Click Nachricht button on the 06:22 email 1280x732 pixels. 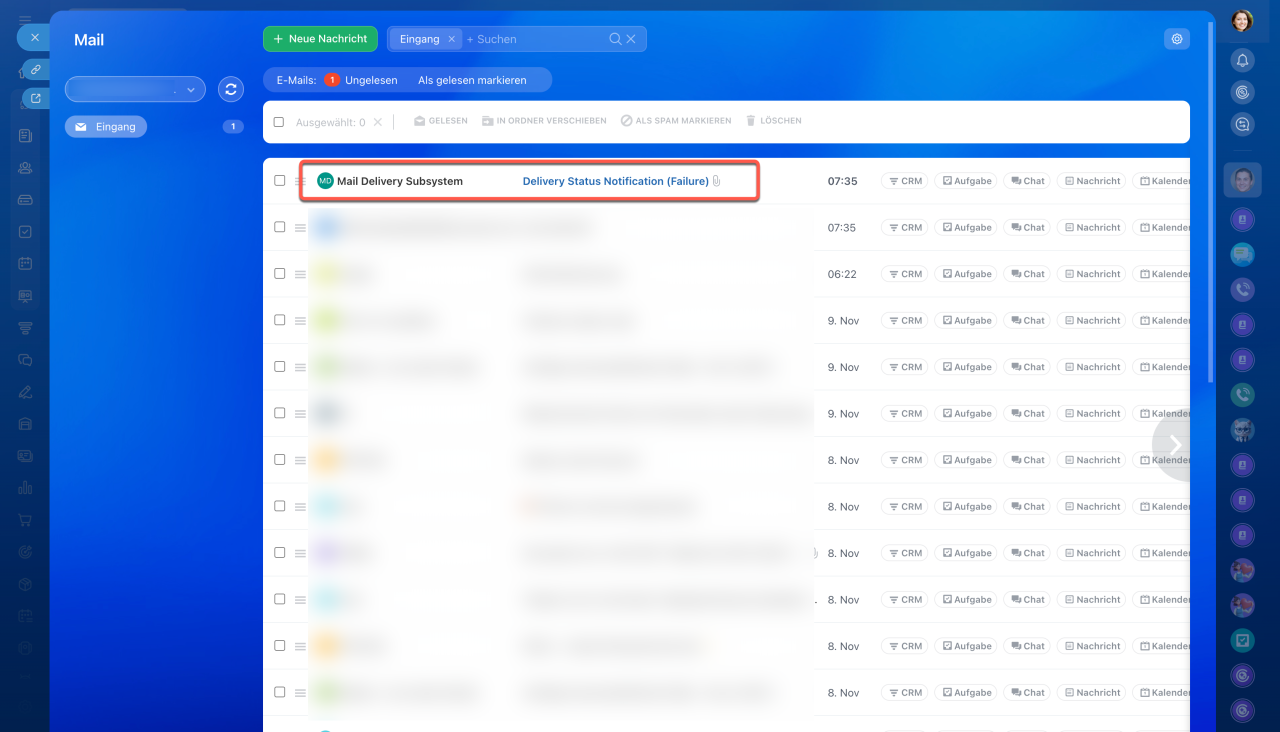point(1091,274)
